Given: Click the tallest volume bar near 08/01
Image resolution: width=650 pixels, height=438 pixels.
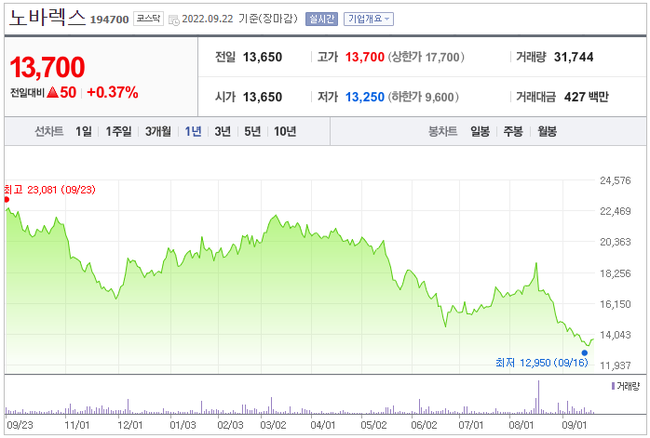Looking at the screenshot, I should tap(538, 397).
